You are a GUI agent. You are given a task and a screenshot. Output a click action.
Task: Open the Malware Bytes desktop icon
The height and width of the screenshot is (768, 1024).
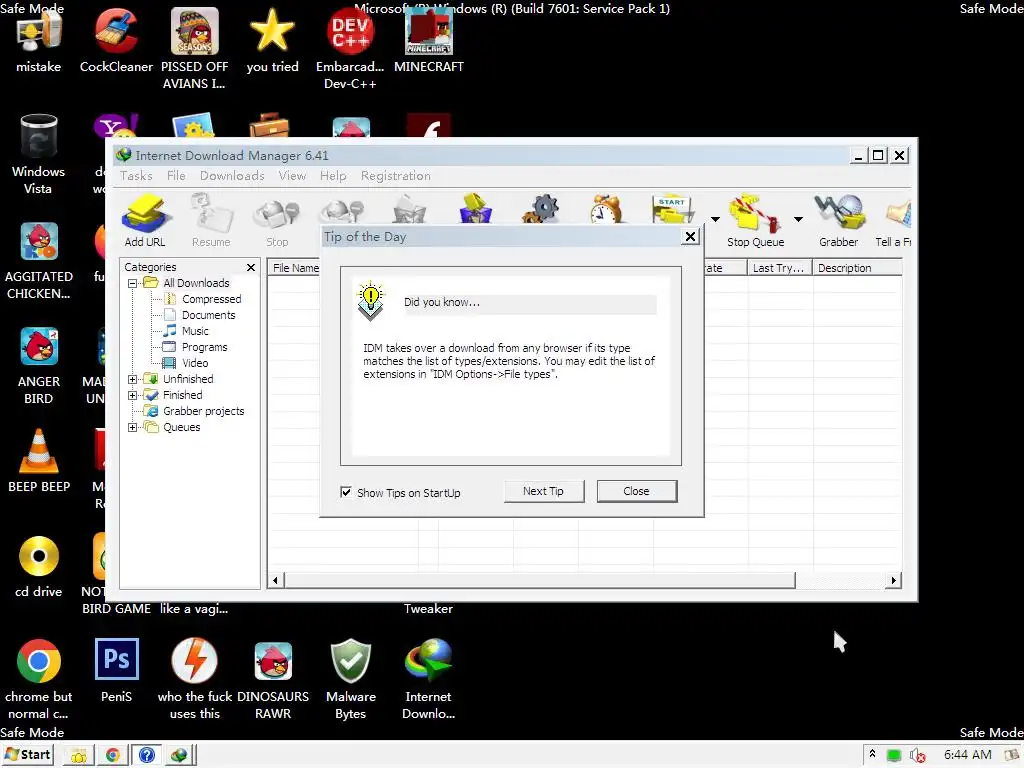[x=351, y=679]
